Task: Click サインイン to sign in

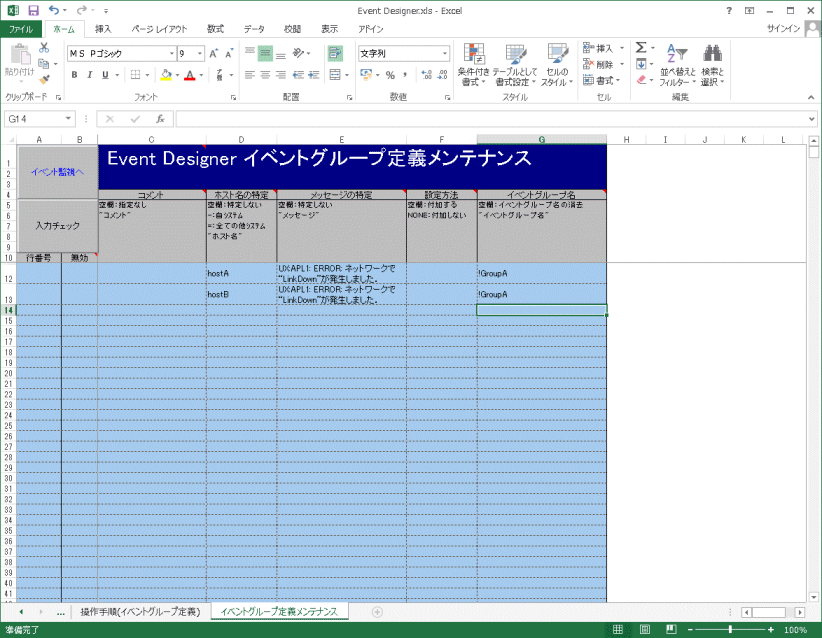Action: tap(783, 29)
